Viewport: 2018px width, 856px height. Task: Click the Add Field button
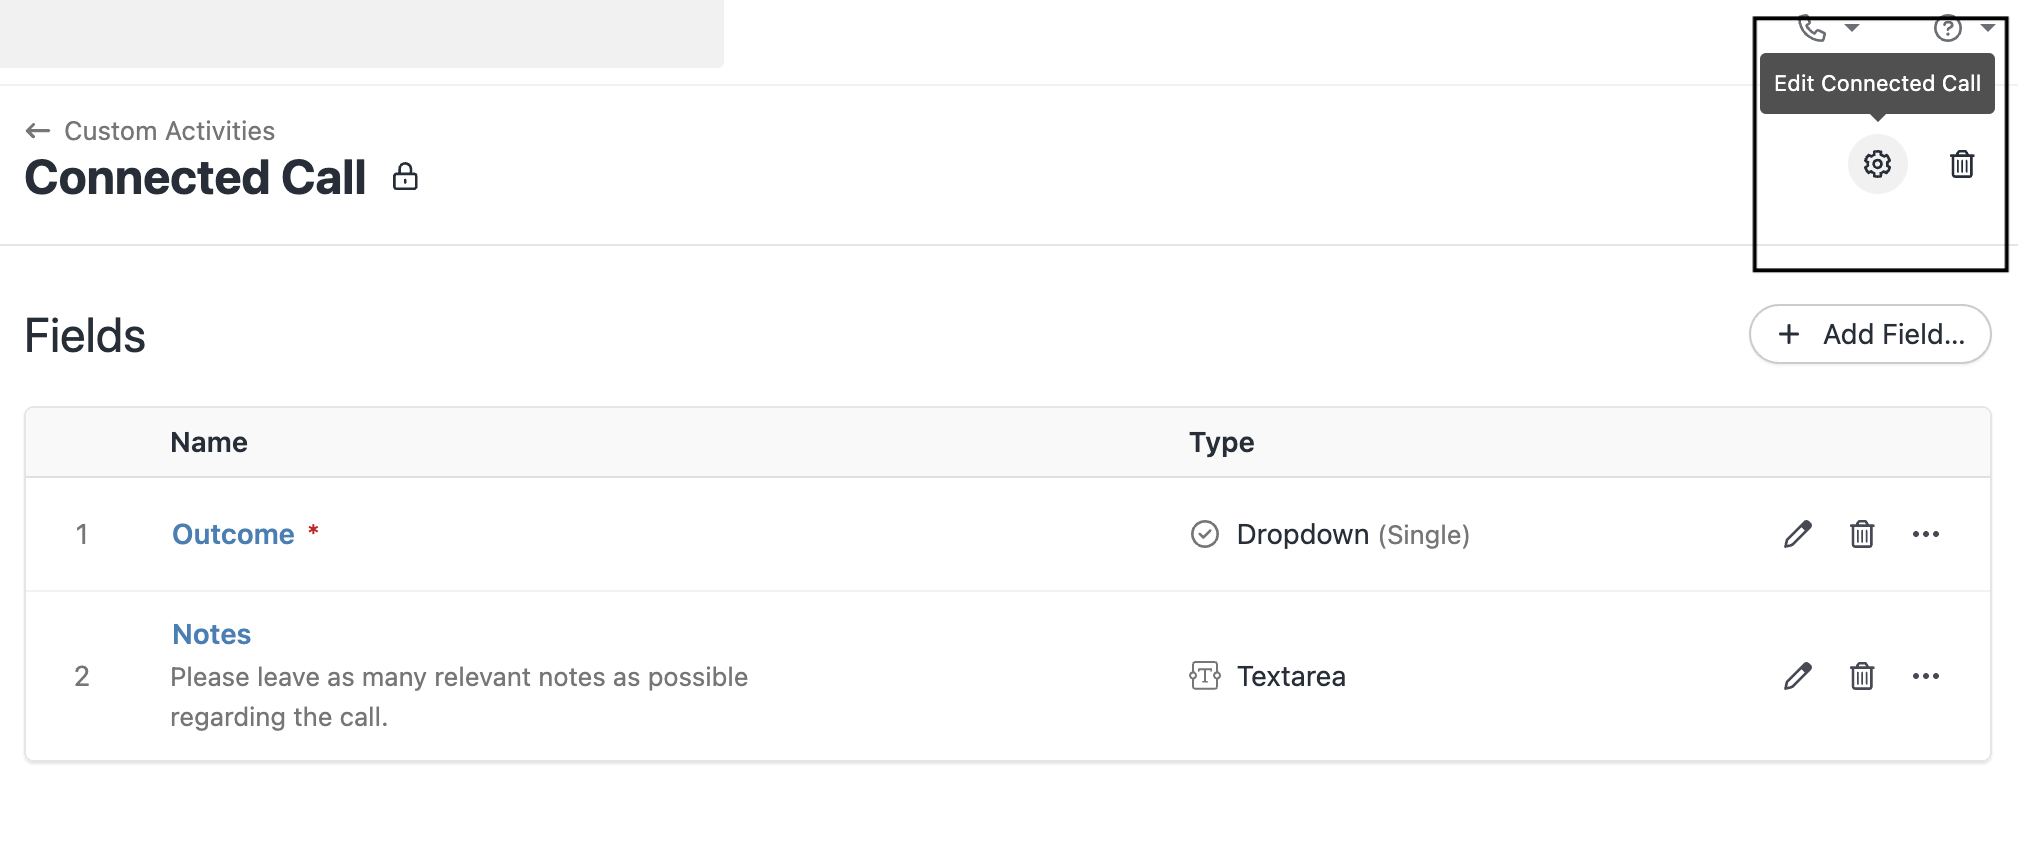pyautogui.click(x=1869, y=334)
